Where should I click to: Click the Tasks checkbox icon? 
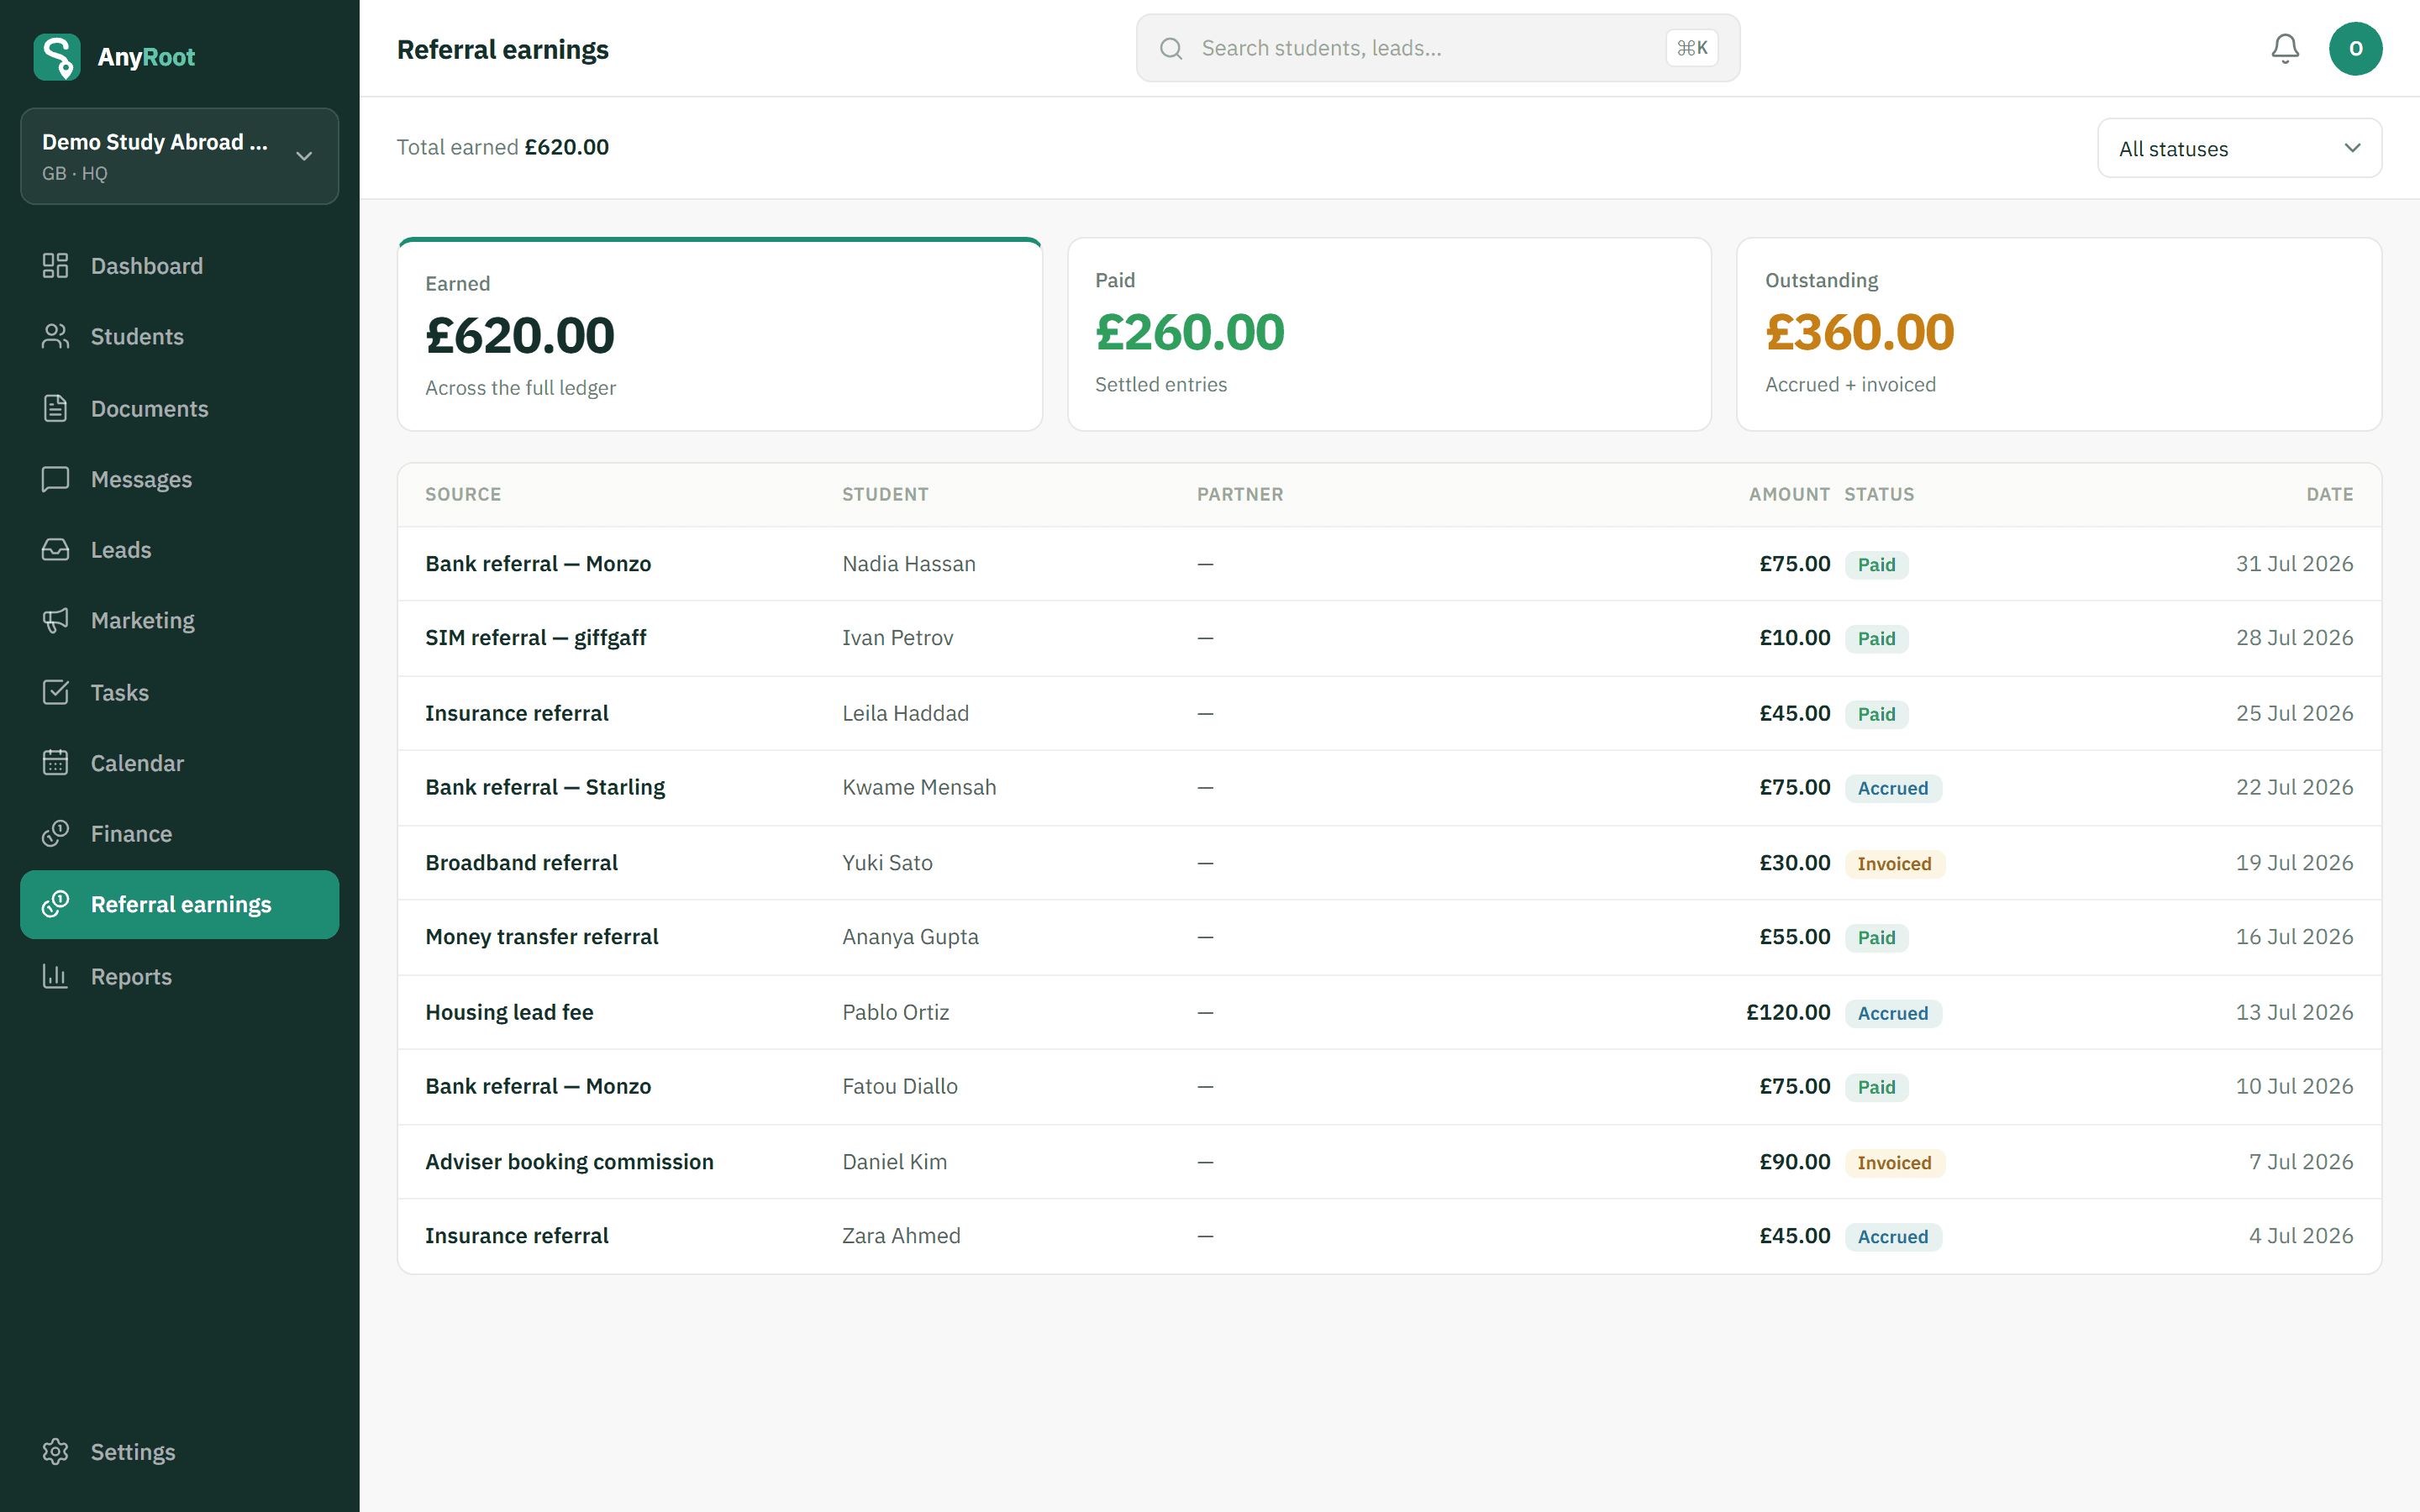point(55,692)
